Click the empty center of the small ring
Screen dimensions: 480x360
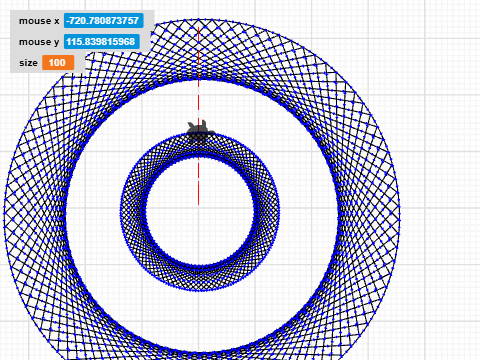[199, 211]
